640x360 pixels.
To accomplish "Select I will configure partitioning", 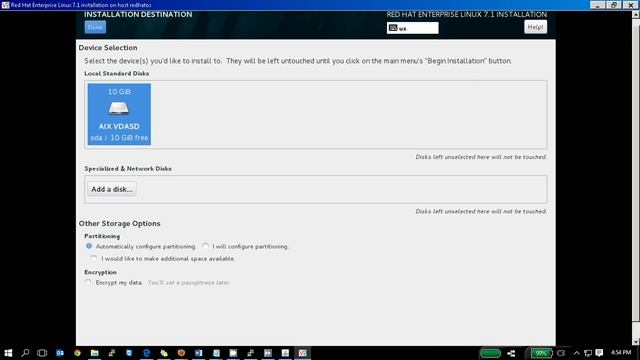I will click(206, 246).
